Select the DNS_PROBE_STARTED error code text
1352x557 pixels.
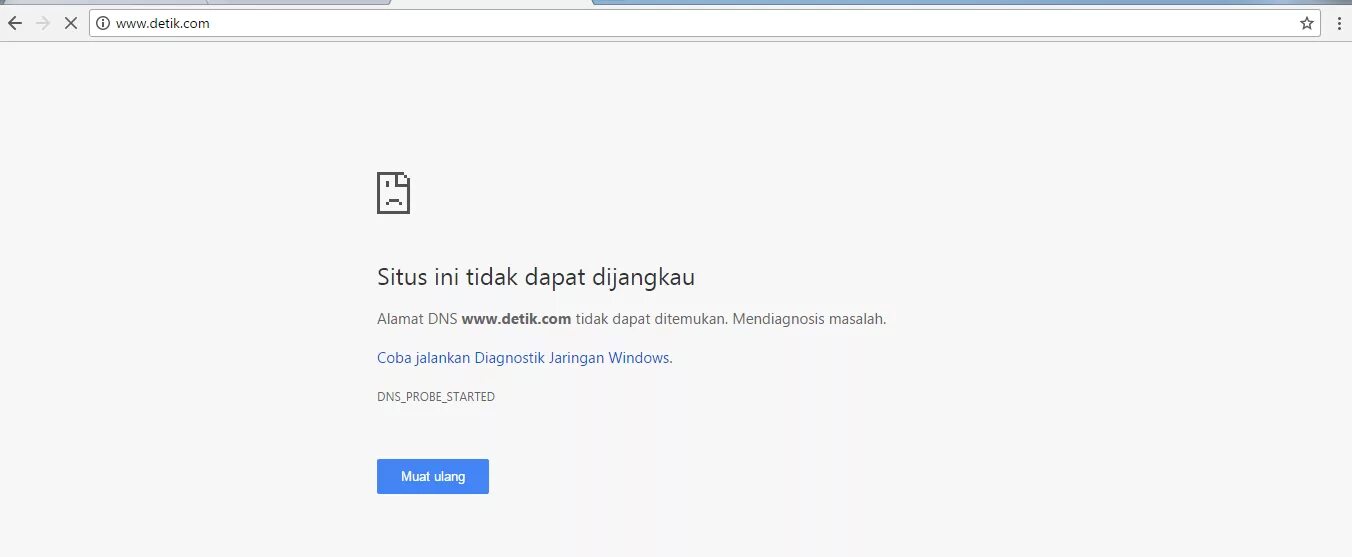click(x=436, y=397)
